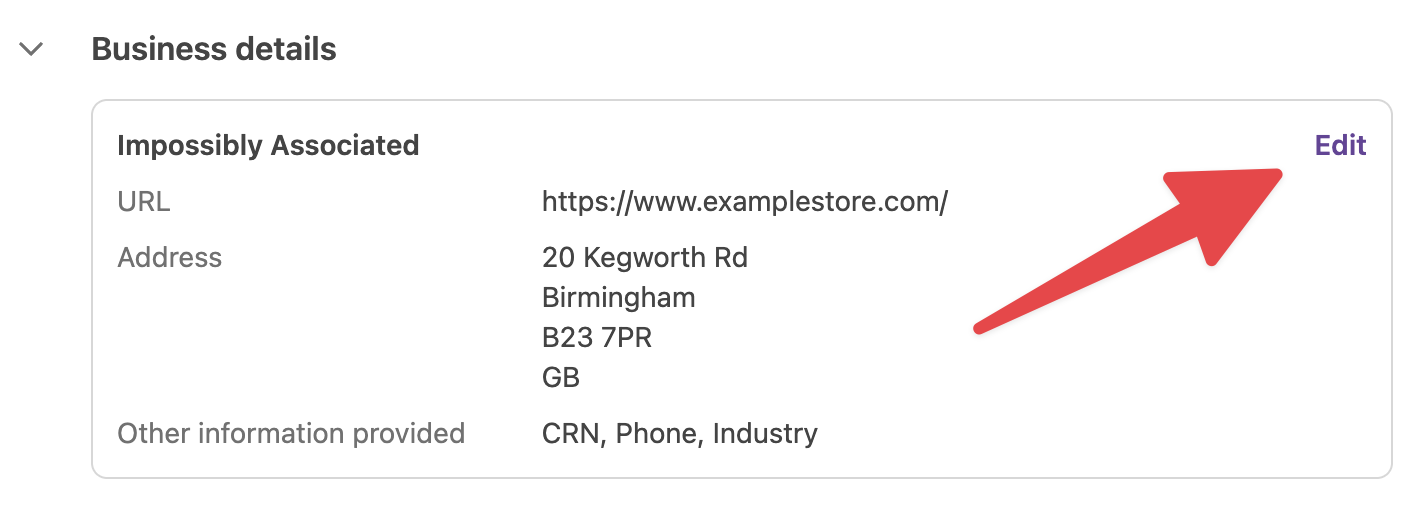1412x507 pixels.
Task: Click the URL field label
Action: (144, 202)
